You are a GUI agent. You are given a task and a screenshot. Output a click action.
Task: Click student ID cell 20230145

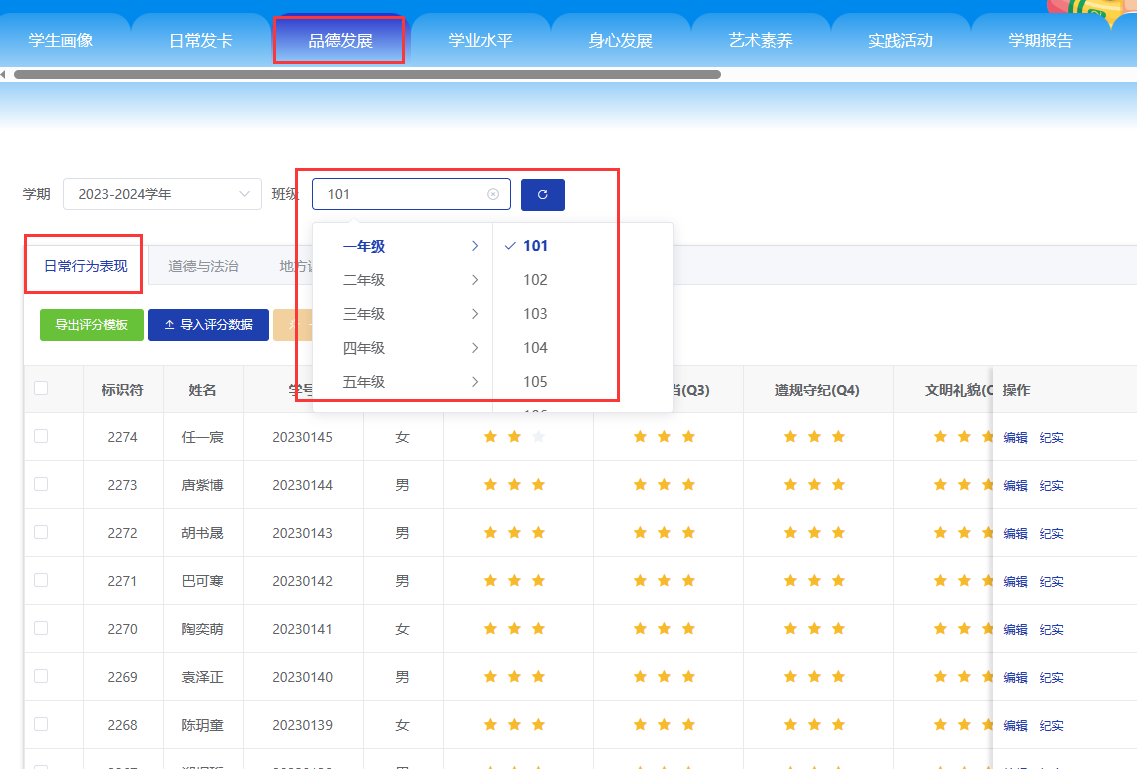pyautogui.click(x=302, y=437)
